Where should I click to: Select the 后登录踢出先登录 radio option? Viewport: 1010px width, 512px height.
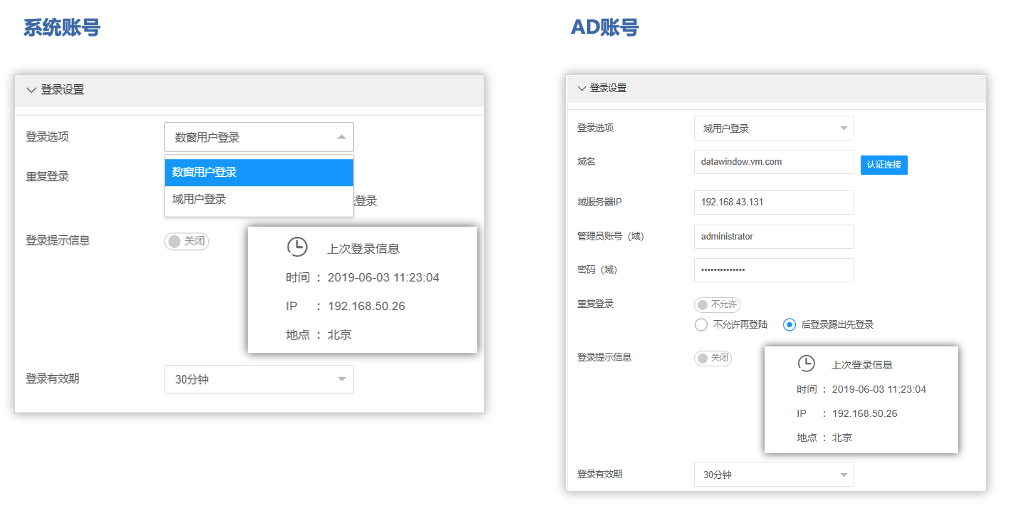point(790,325)
